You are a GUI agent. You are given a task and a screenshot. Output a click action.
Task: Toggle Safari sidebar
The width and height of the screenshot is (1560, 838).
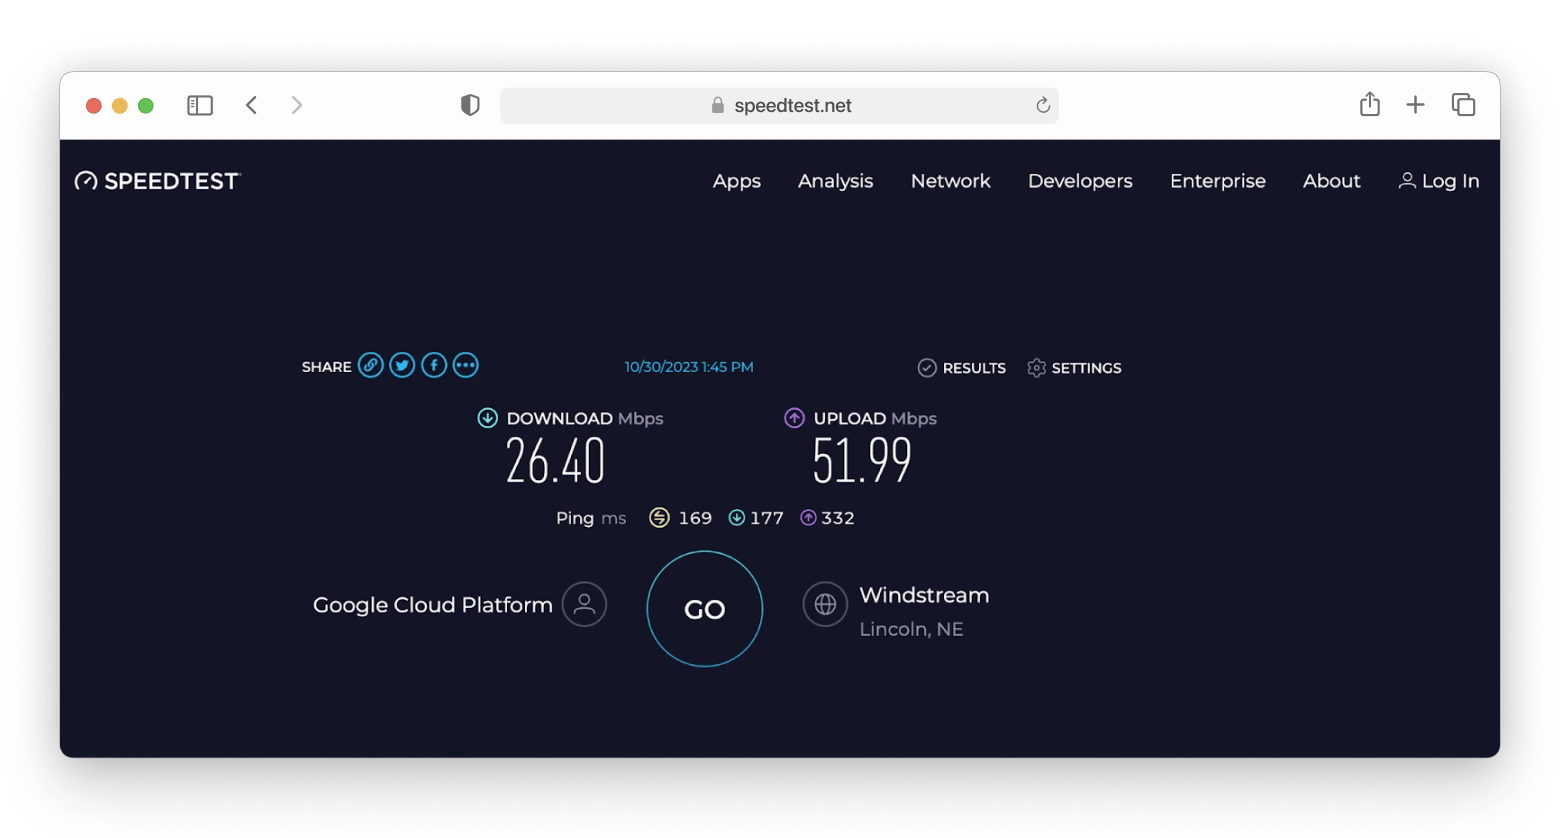pos(200,105)
